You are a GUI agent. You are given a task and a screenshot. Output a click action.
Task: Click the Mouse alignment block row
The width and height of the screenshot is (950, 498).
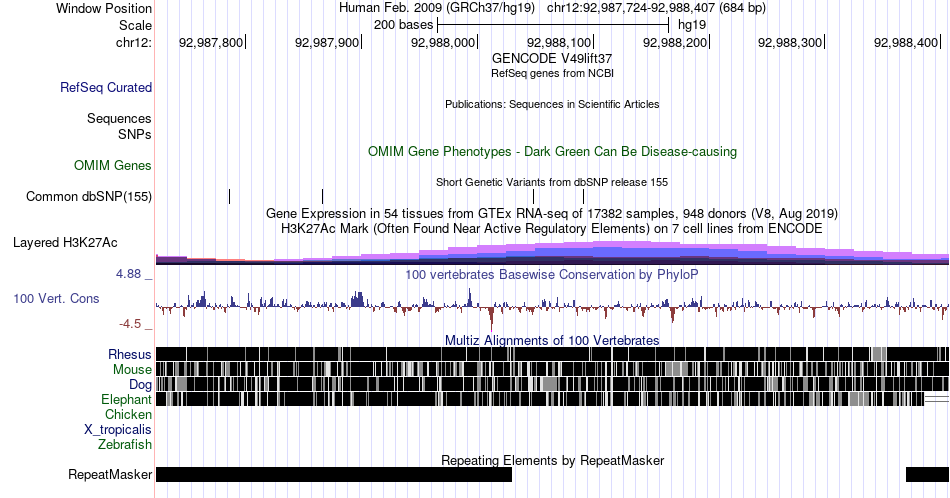553,369
